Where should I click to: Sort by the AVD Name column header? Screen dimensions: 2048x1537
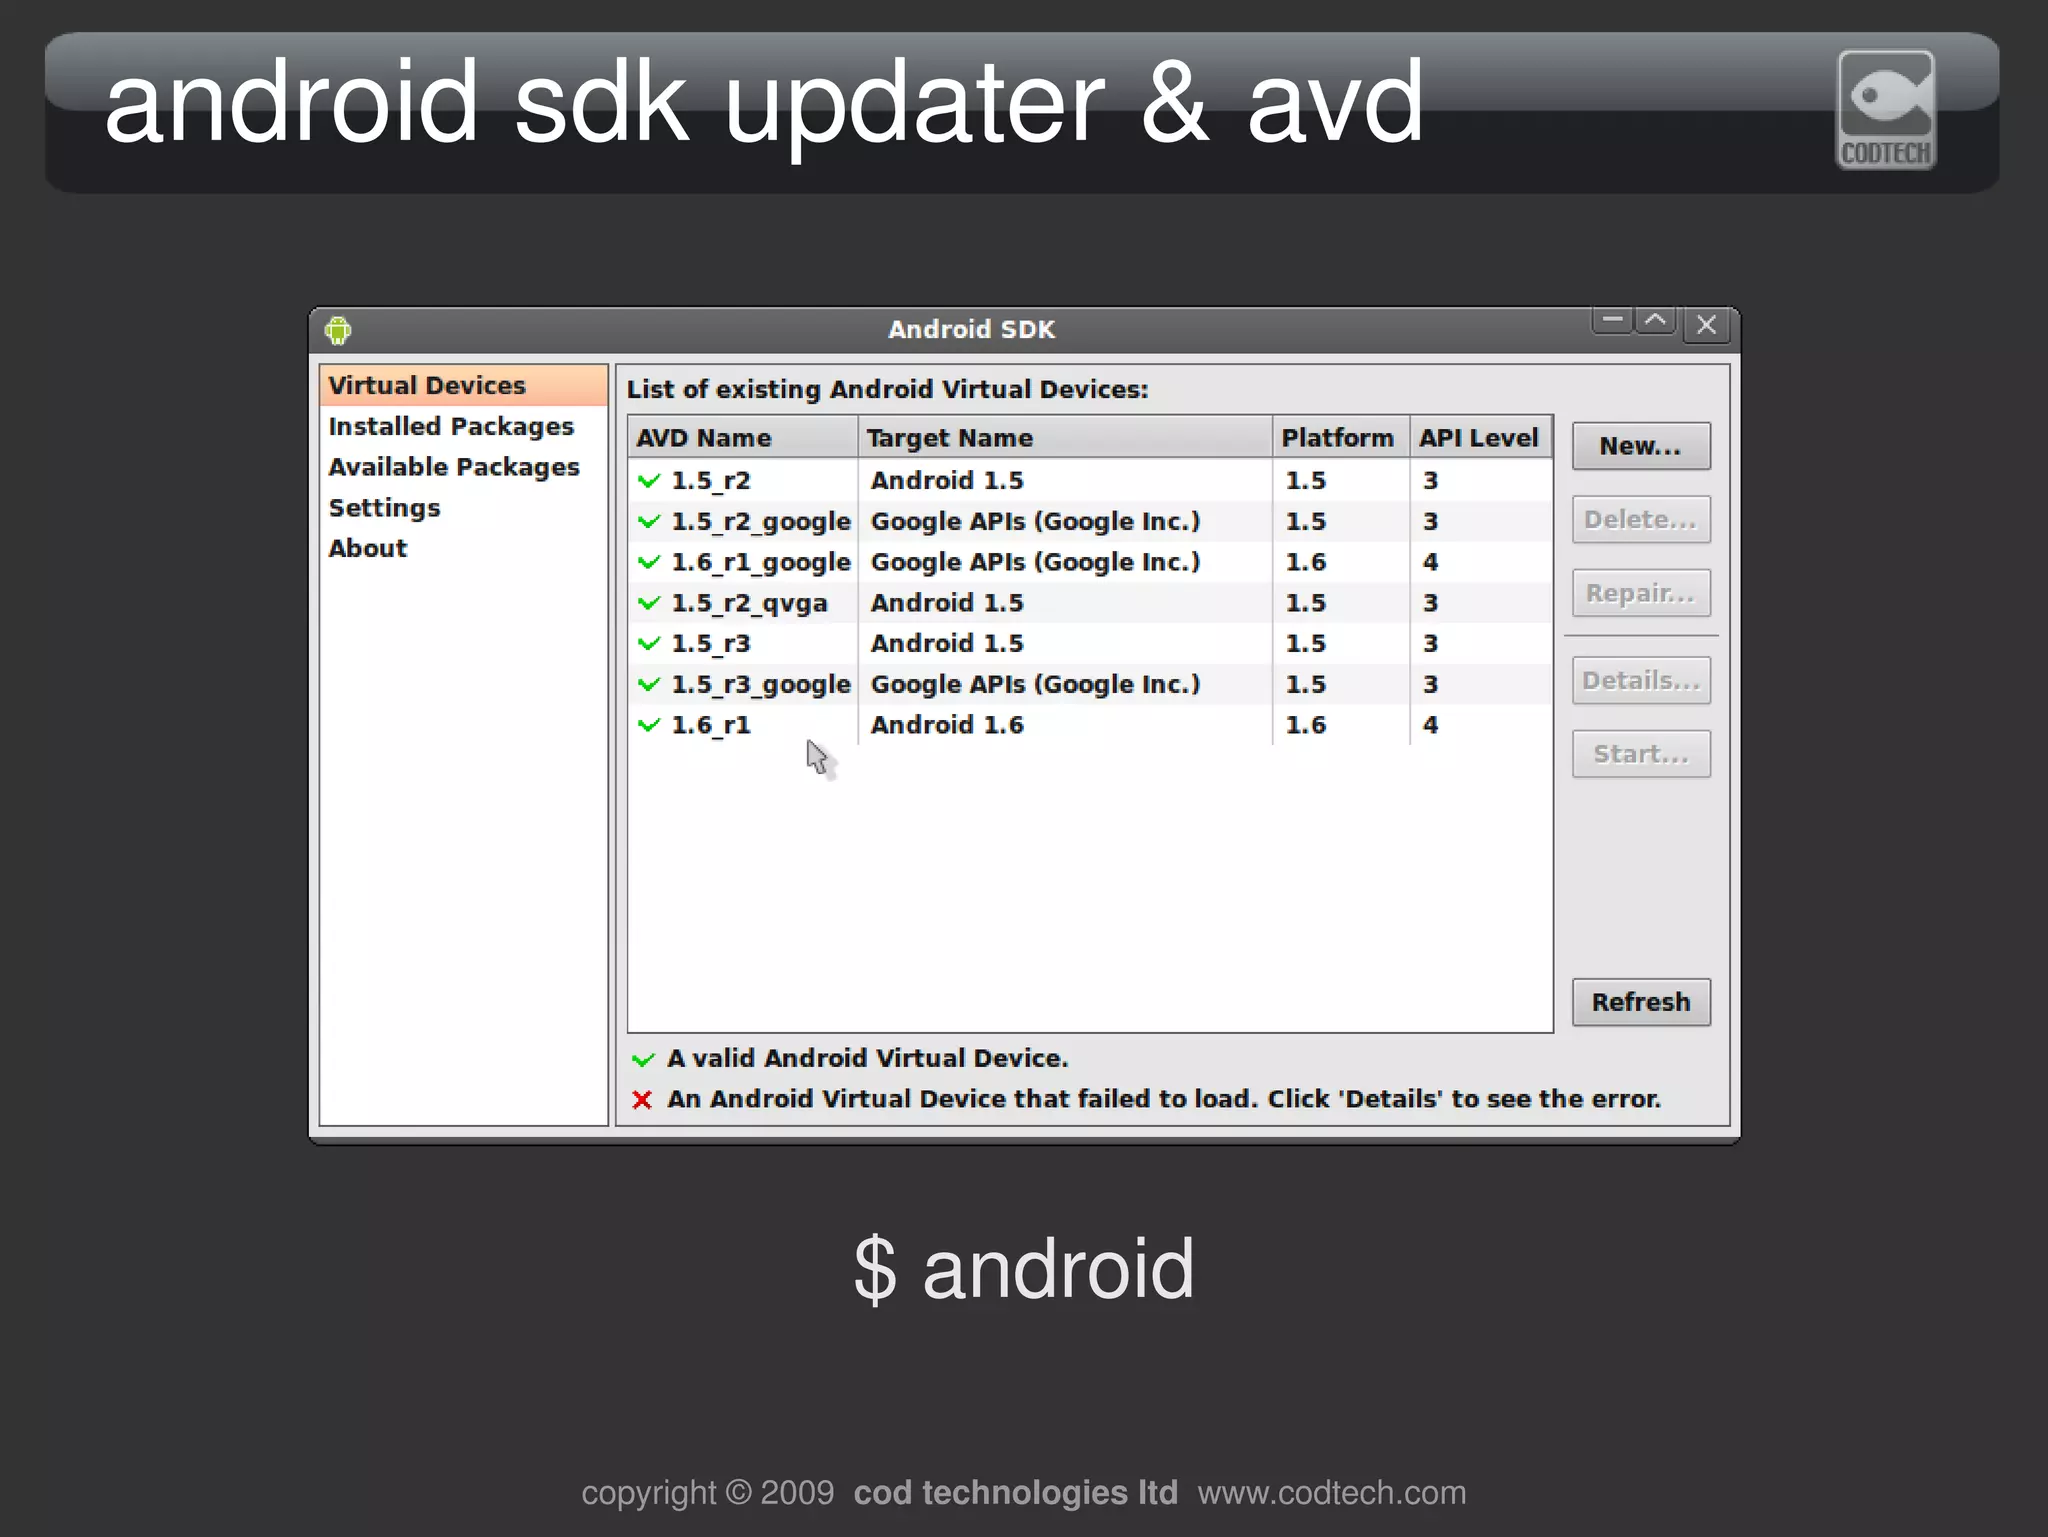pyautogui.click(x=743, y=438)
